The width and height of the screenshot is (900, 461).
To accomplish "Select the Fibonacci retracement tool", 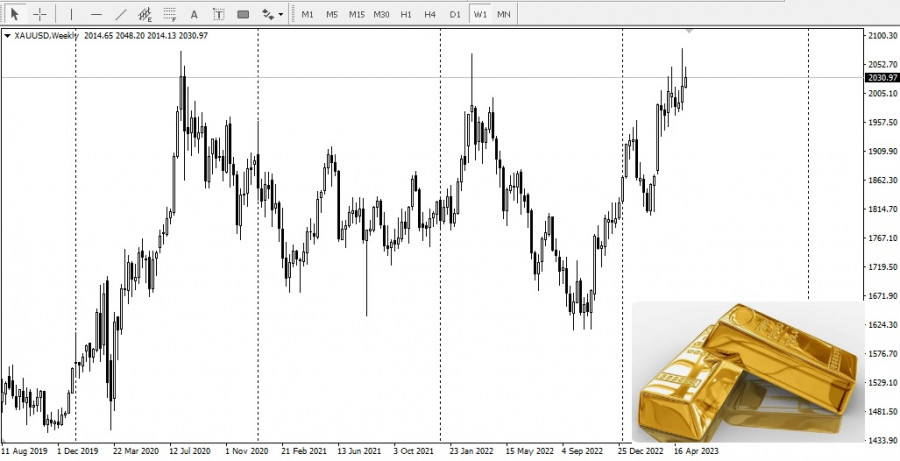I will tap(169, 14).
